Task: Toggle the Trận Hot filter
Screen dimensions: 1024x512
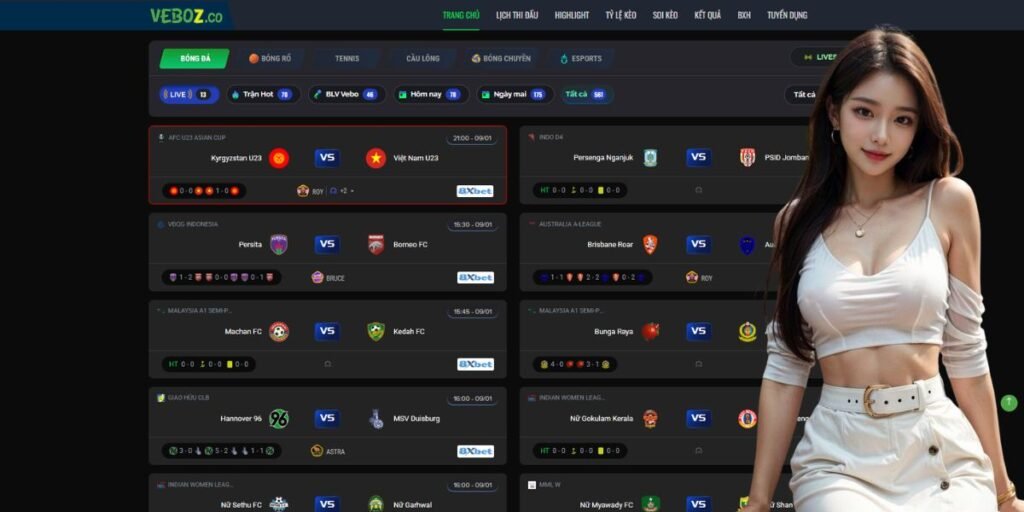Action: (264, 95)
